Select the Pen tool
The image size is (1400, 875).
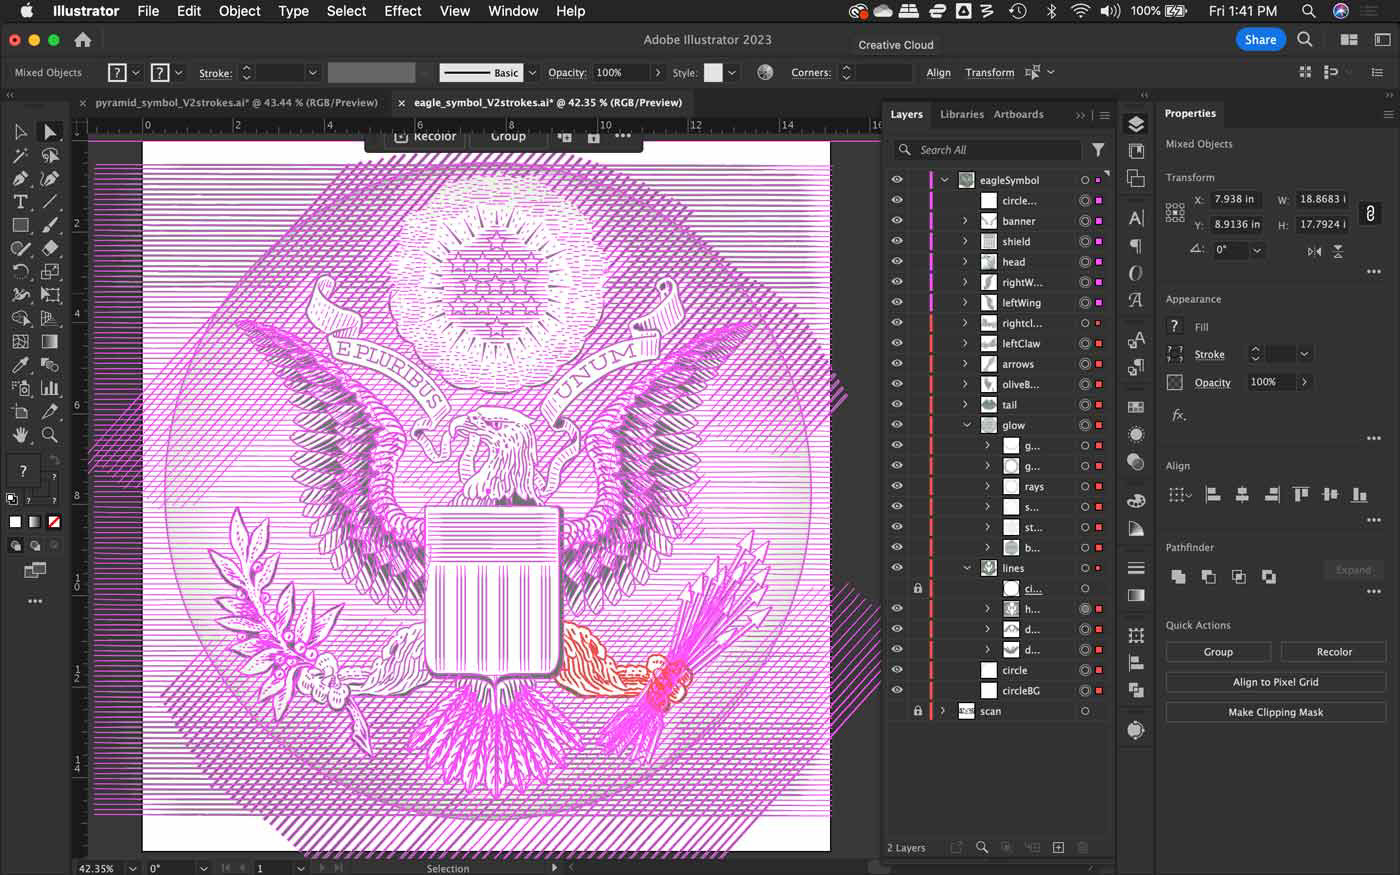[x=20, y=179]
